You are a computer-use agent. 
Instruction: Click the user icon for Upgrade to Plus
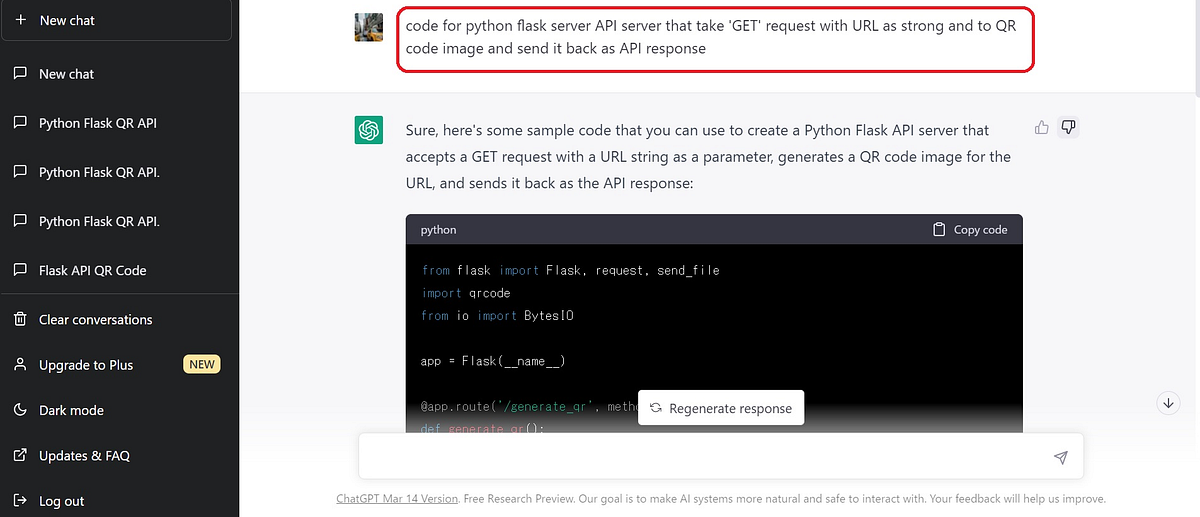click(20, 365)
